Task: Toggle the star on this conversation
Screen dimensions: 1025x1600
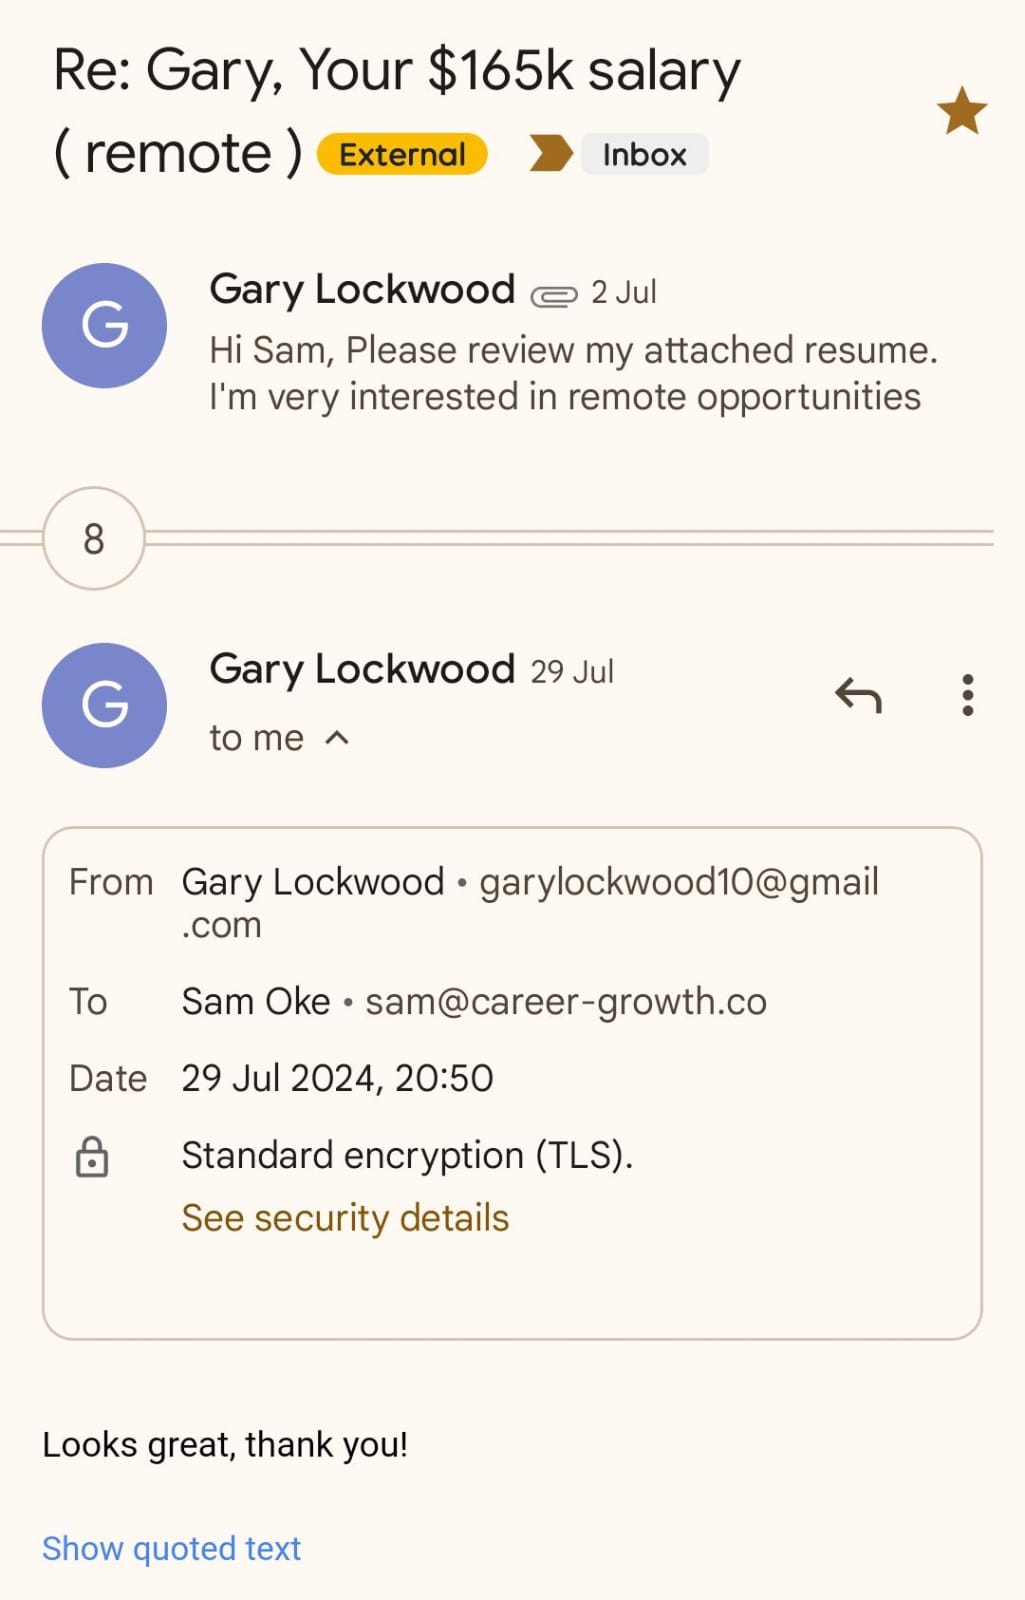Action: coord(961,111)
